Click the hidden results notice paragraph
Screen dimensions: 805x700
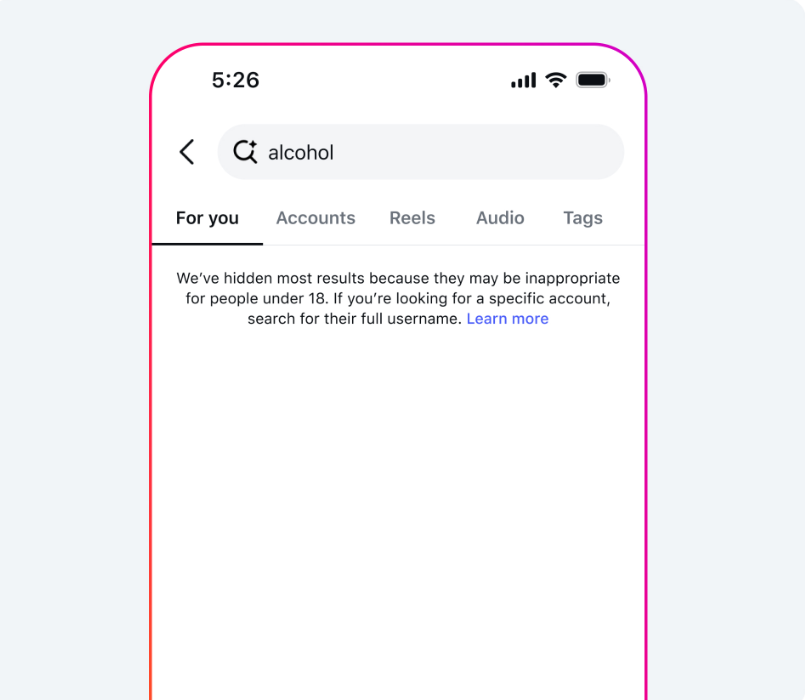click(x=398, y=298)
